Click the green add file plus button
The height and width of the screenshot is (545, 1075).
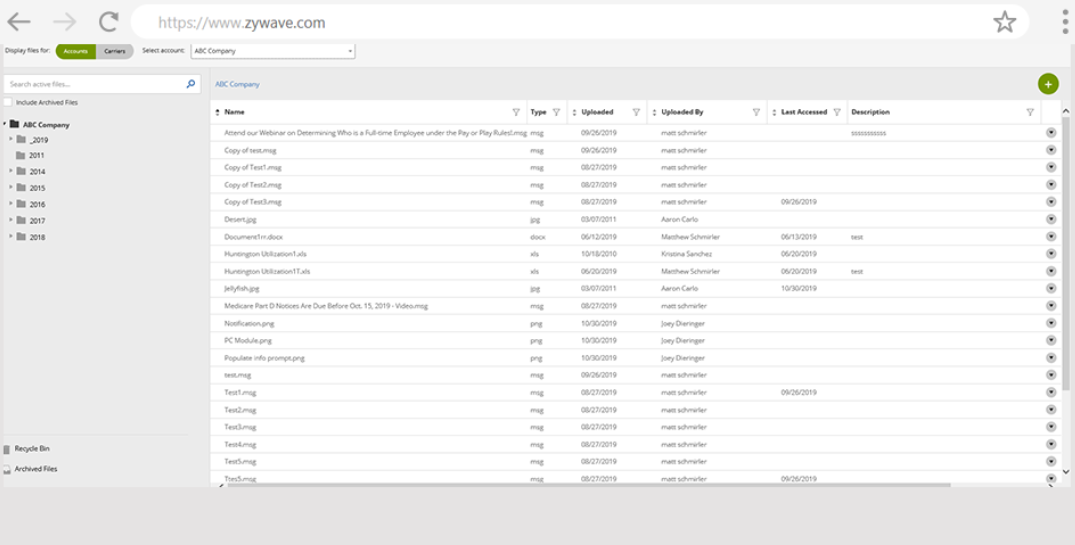(x=1048, y=84)
